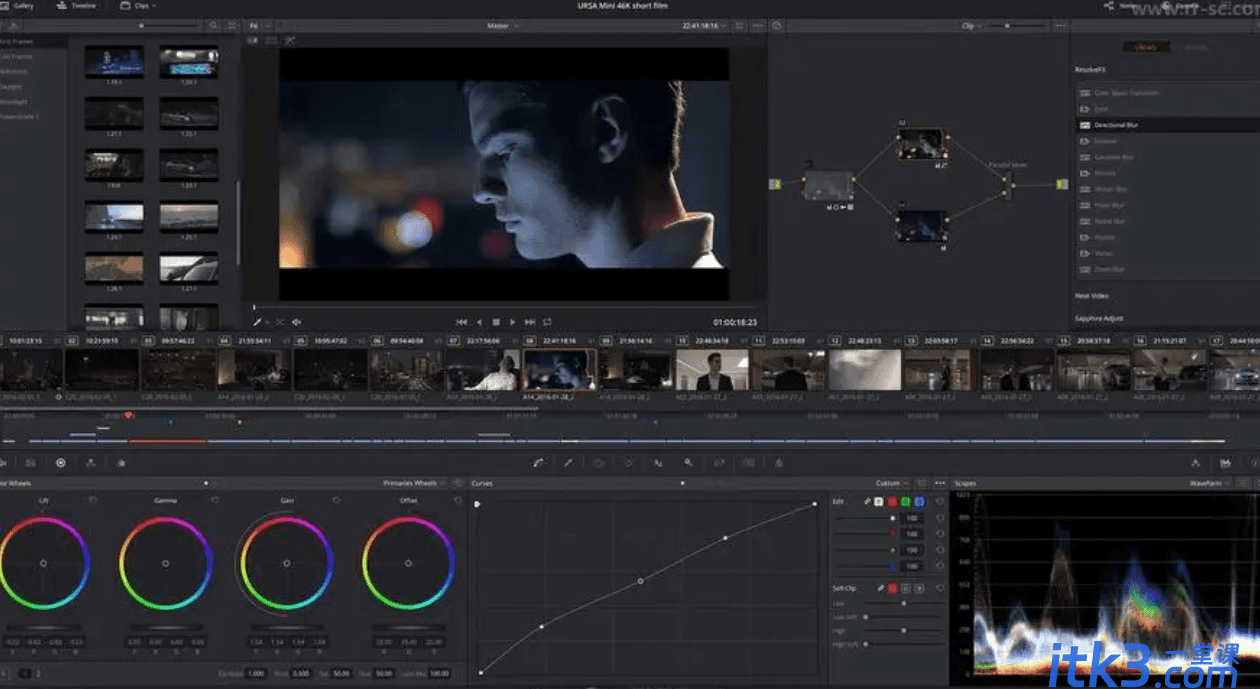Select the Zoom Blur effect

tap(1165, 269)
